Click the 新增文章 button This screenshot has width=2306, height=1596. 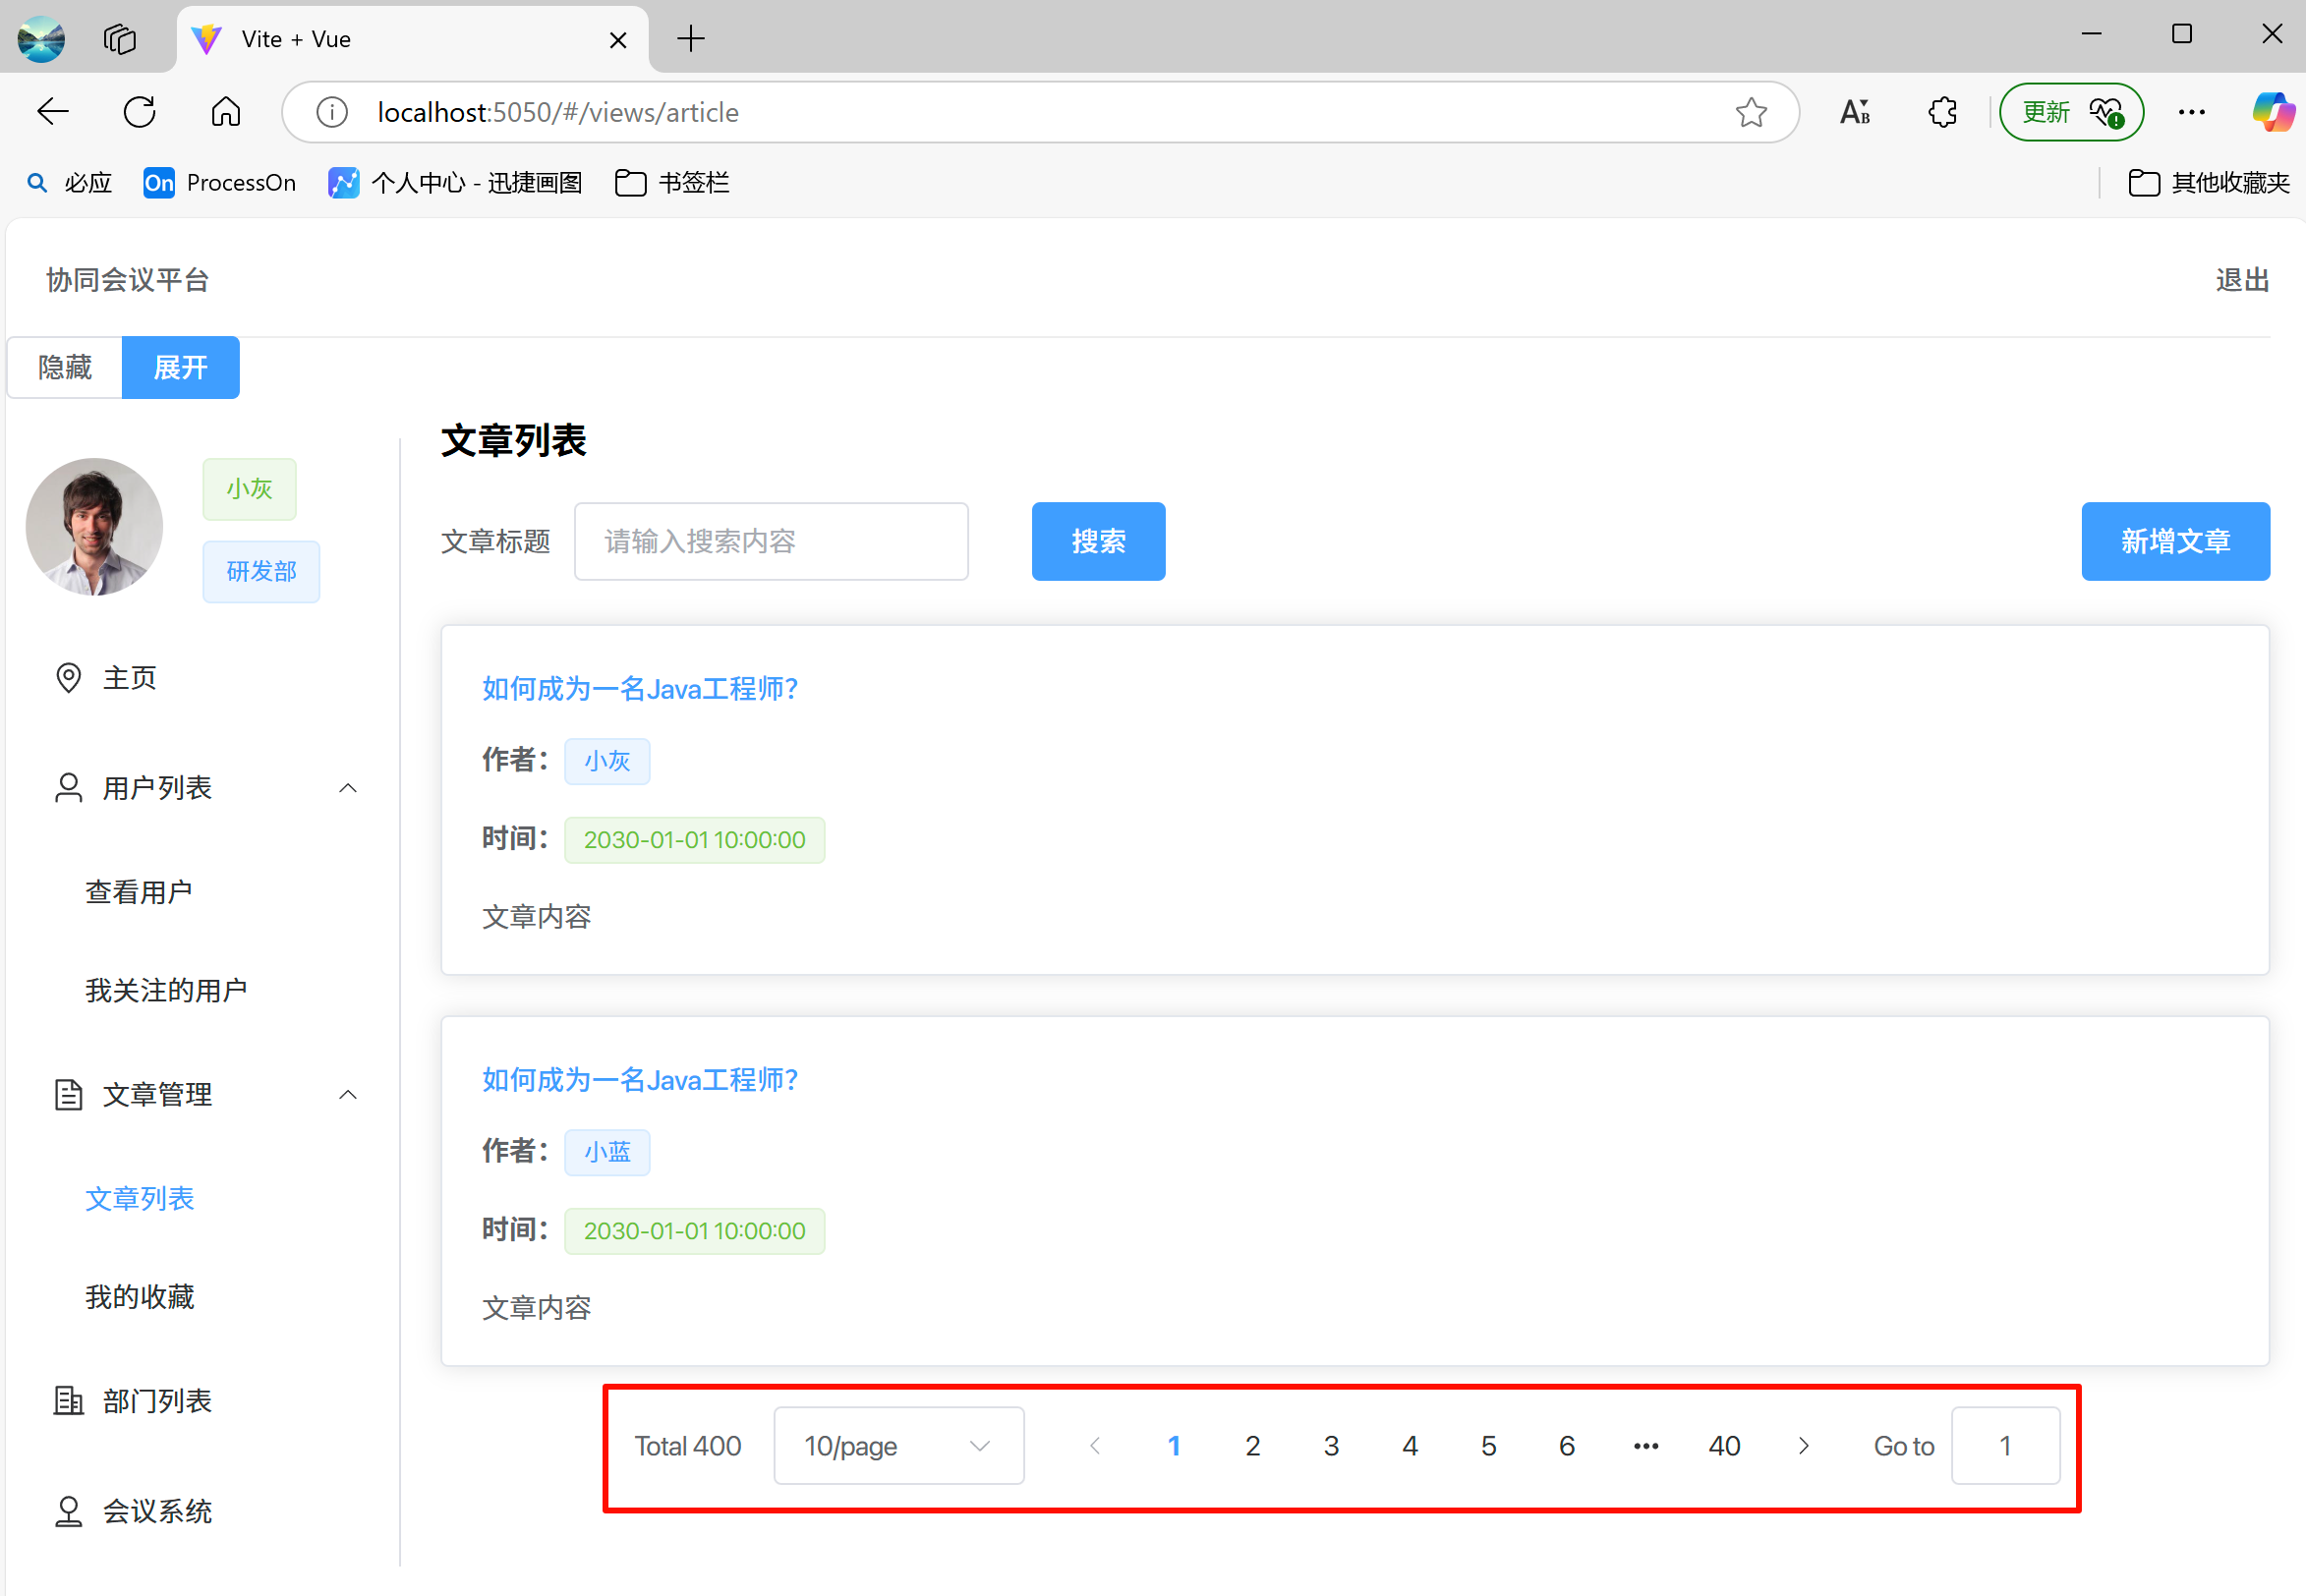point(2175,541)
